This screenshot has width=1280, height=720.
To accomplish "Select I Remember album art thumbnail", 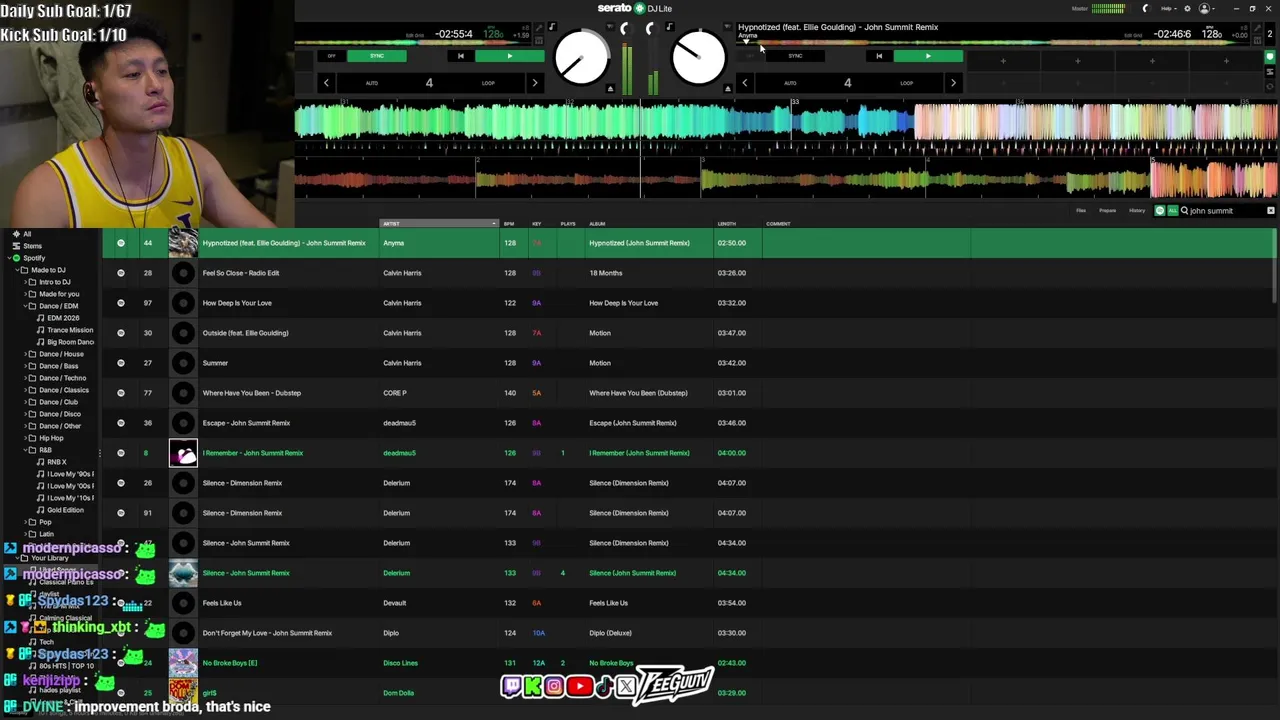I will [x=183, y=453].
